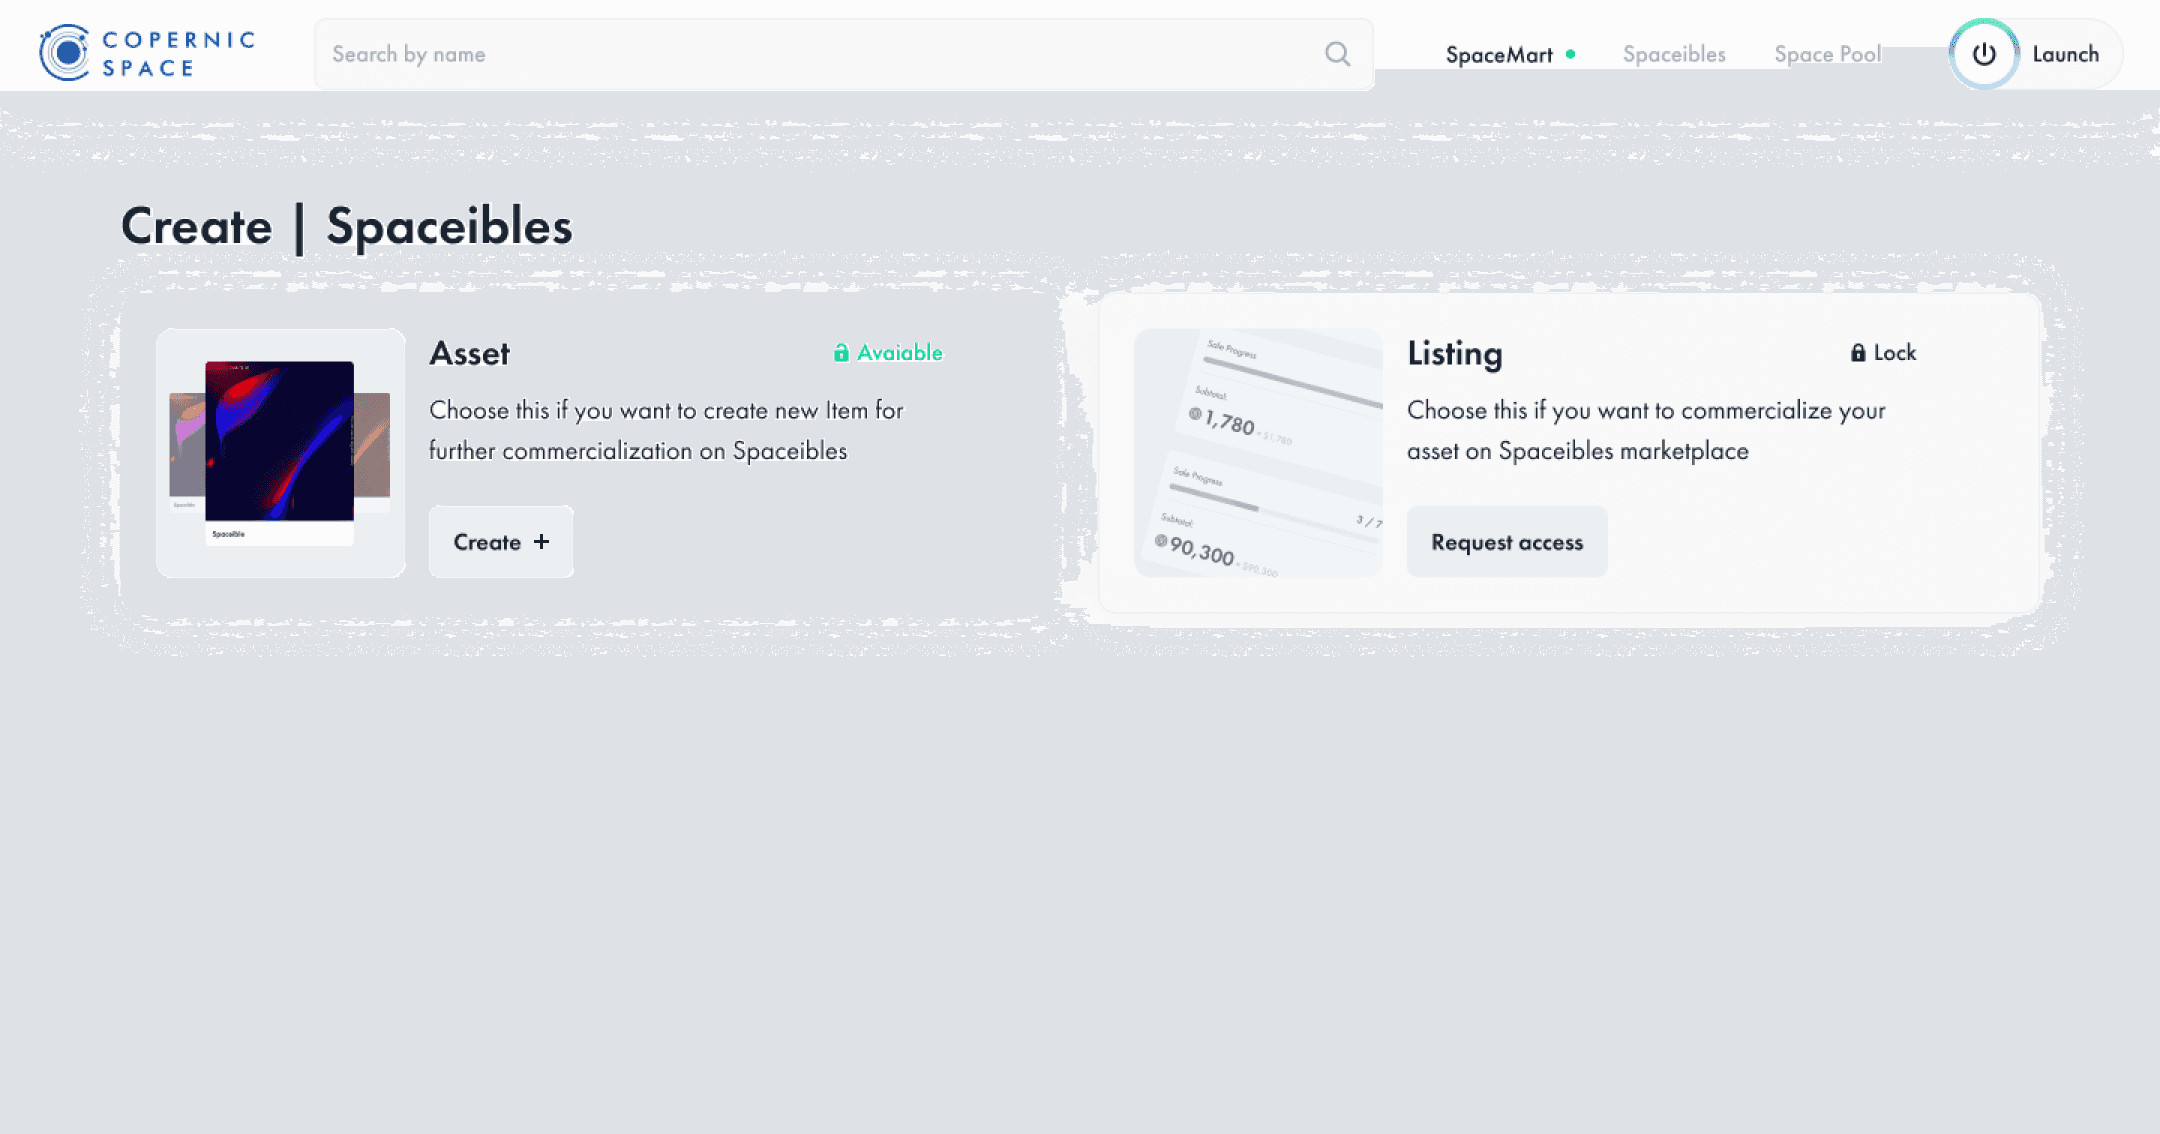Viewport: 2160px width, 1134px height.
Task: Click the black lock icon on Listing
Action: pos(1857,352)
